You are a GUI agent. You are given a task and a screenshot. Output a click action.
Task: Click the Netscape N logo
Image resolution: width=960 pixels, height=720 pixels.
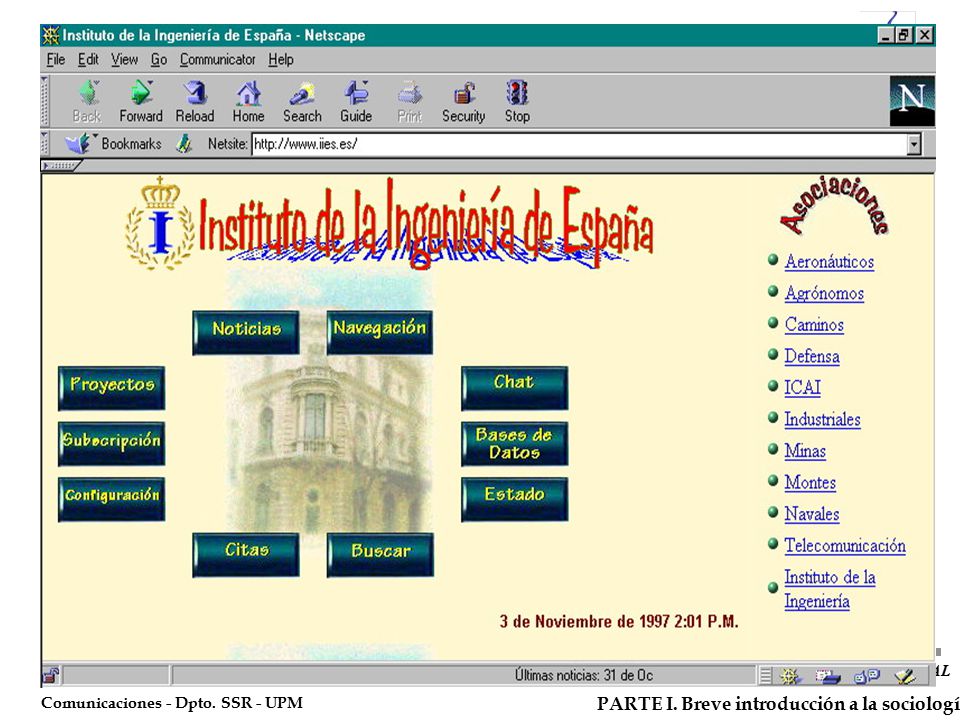[912, 100]
